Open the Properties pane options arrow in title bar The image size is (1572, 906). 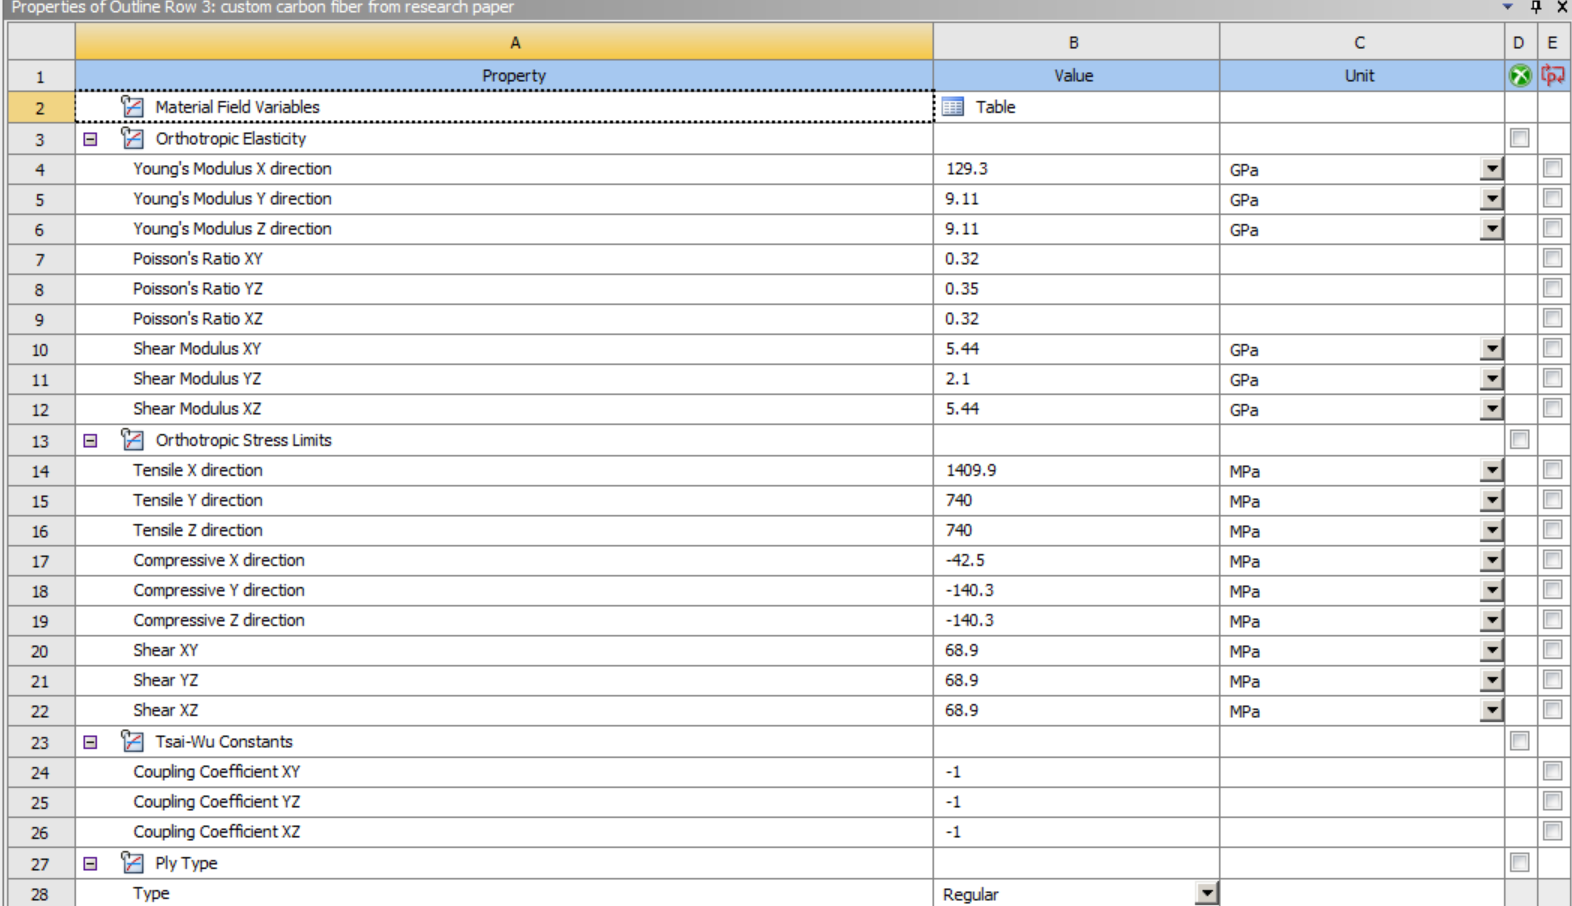(1508, 7)
